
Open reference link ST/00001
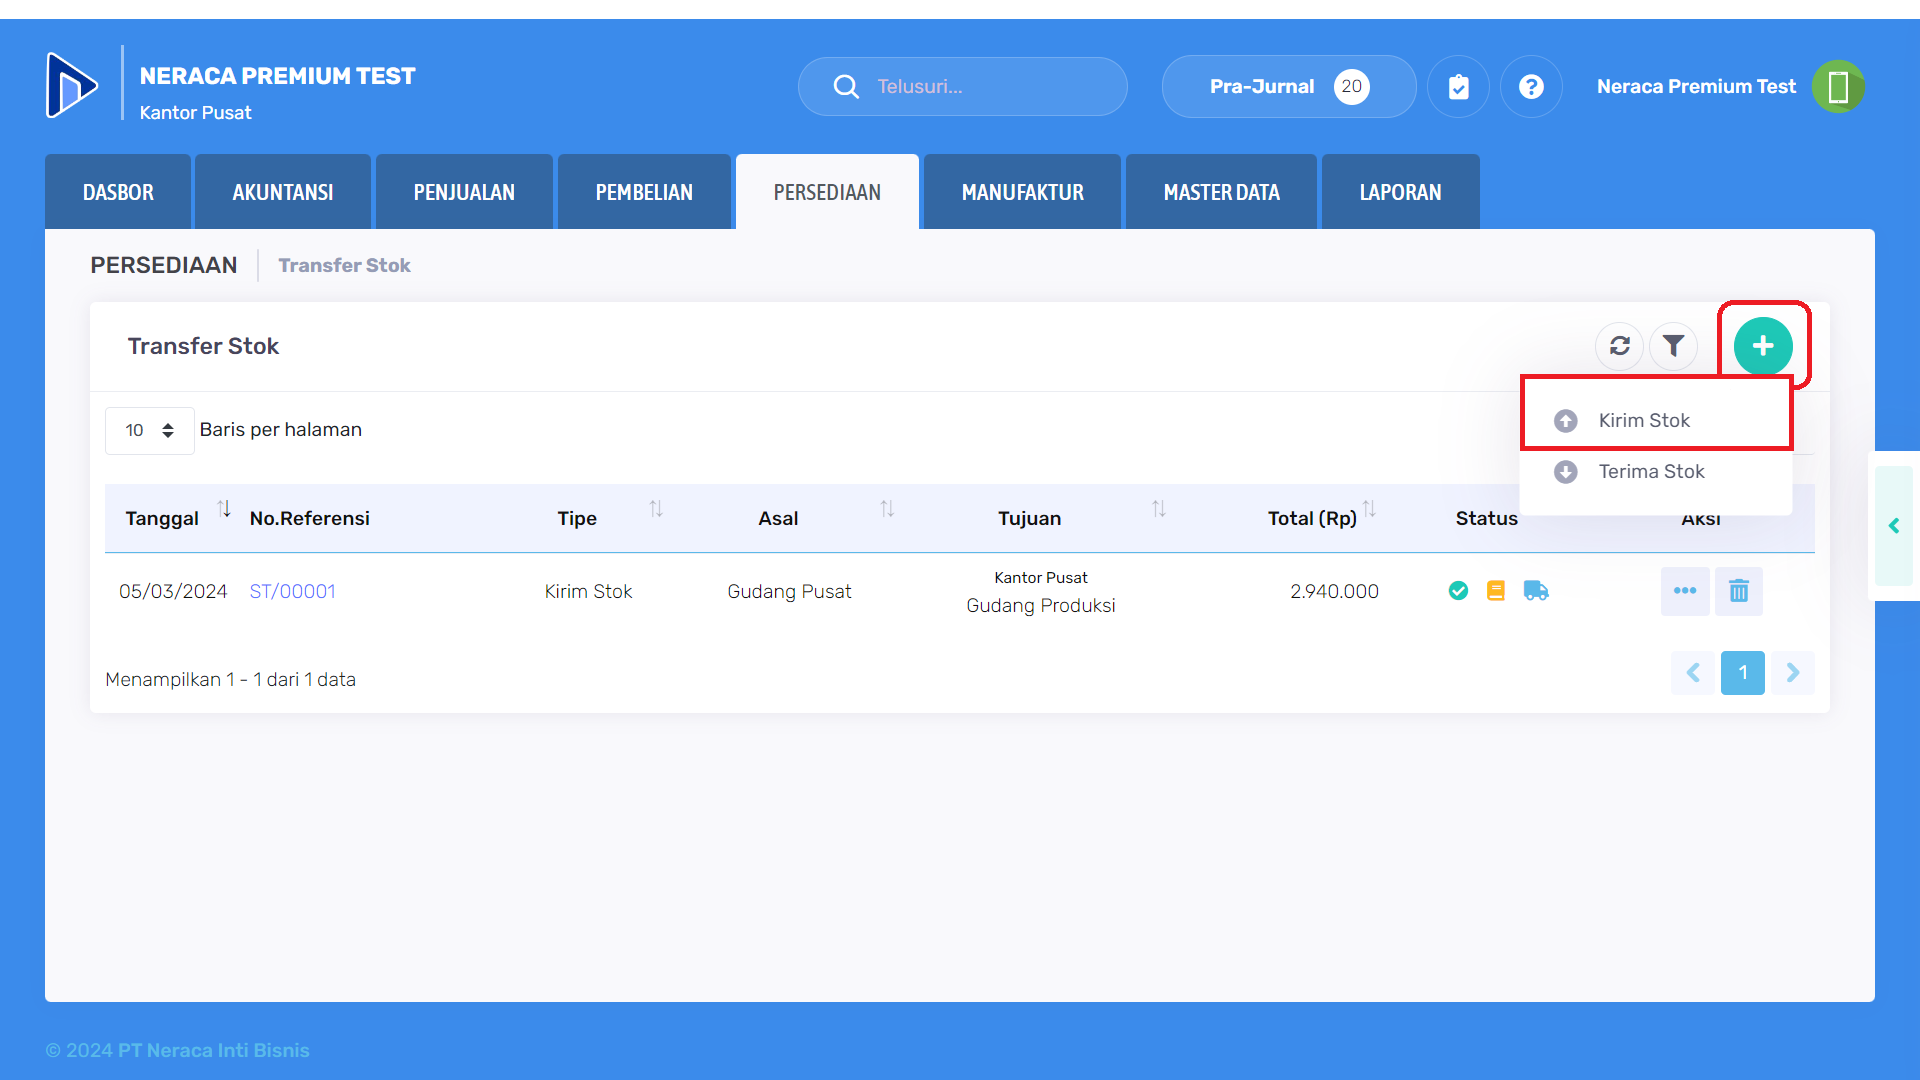point(292,592)
